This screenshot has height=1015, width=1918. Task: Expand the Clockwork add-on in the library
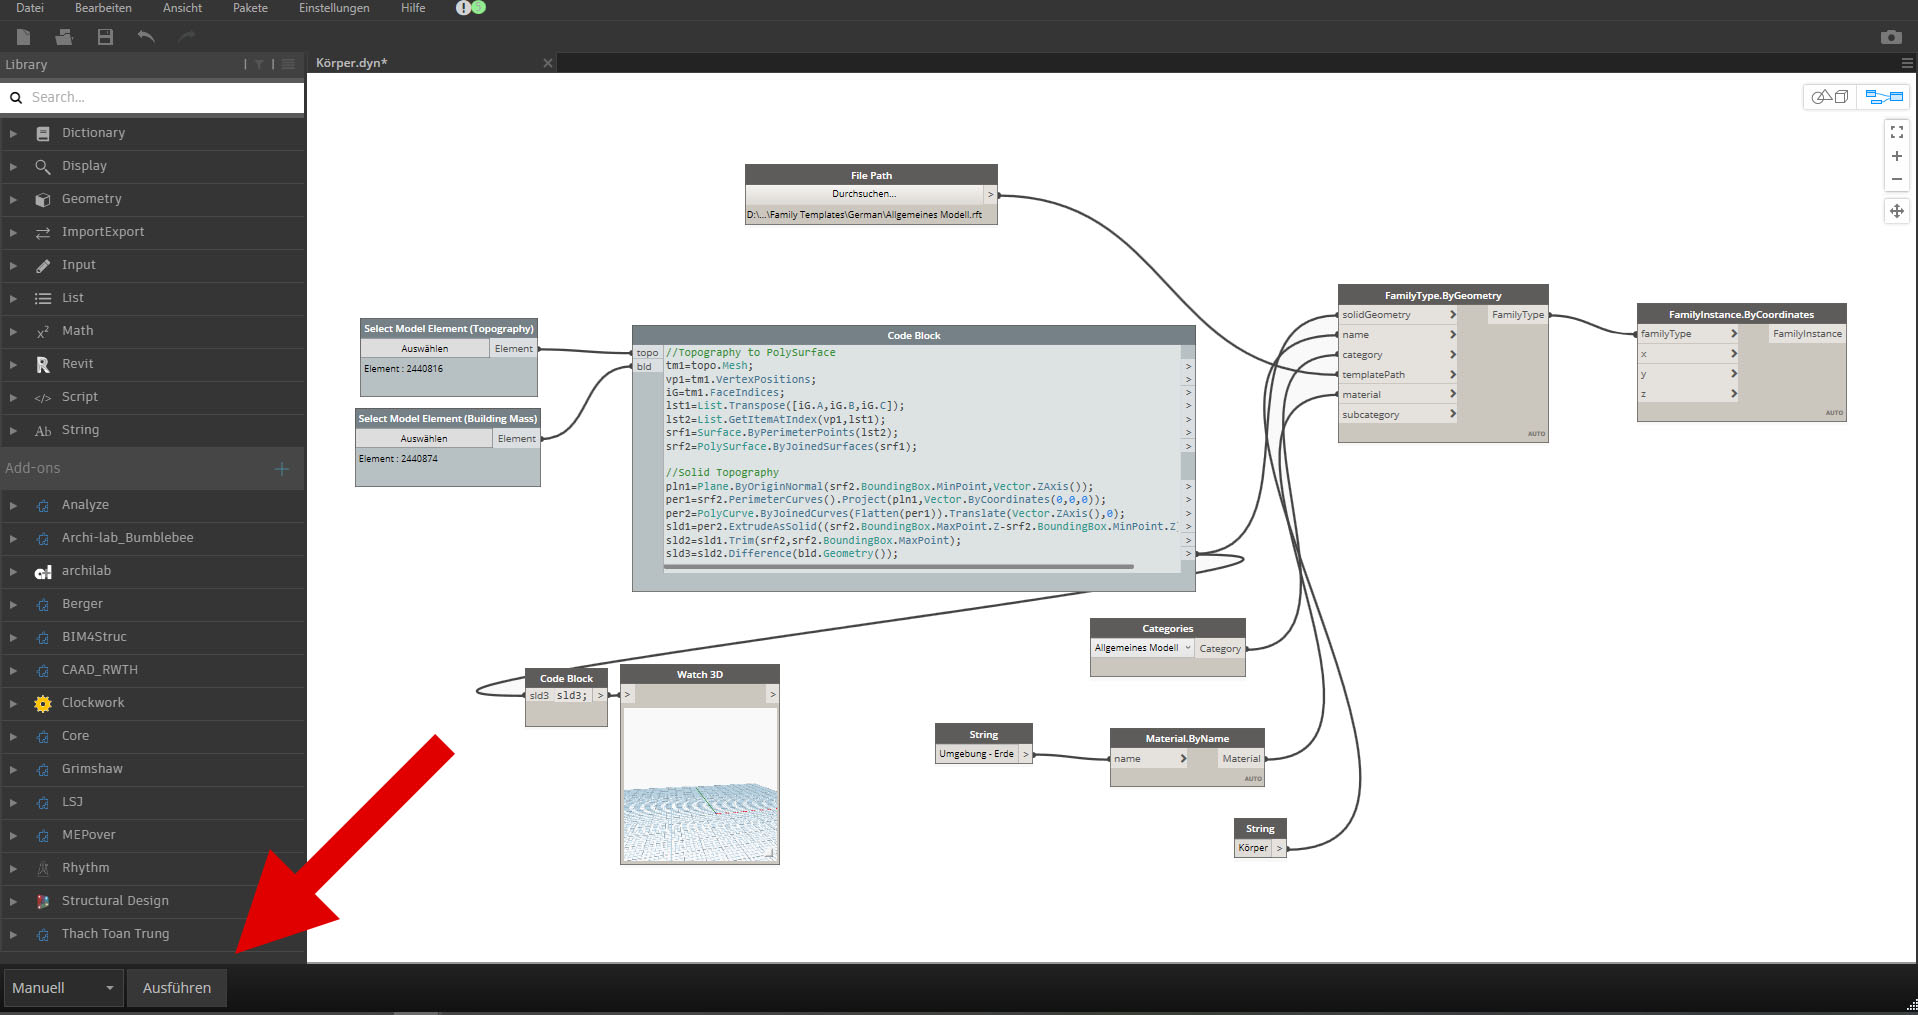click(93, 703)
